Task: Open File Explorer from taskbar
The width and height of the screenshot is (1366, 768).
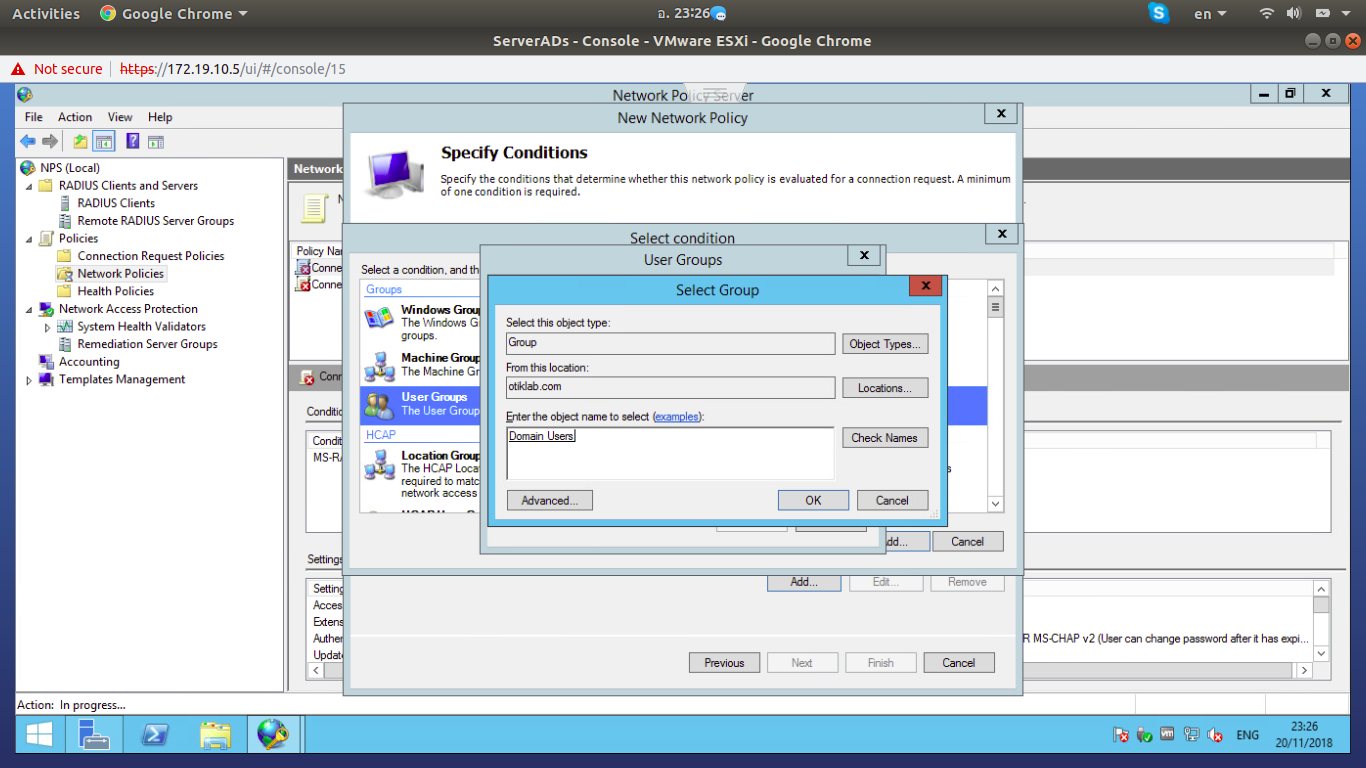Action: pyautogui.click(x=214, y=735)
